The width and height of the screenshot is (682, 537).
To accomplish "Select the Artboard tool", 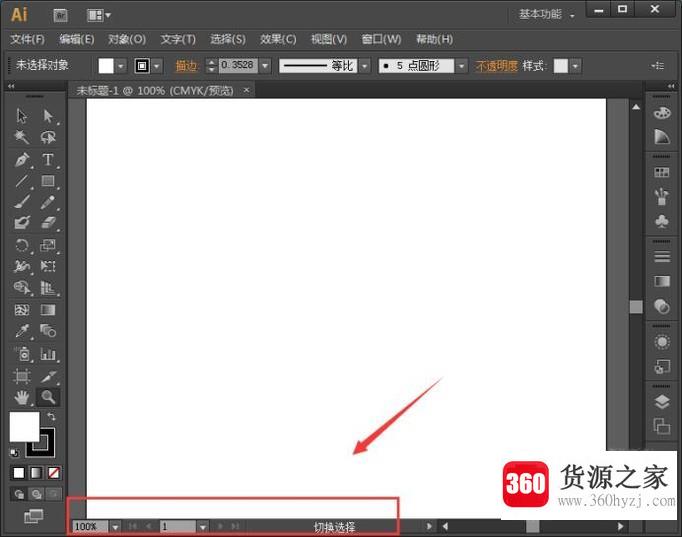I will click(22, 376).
